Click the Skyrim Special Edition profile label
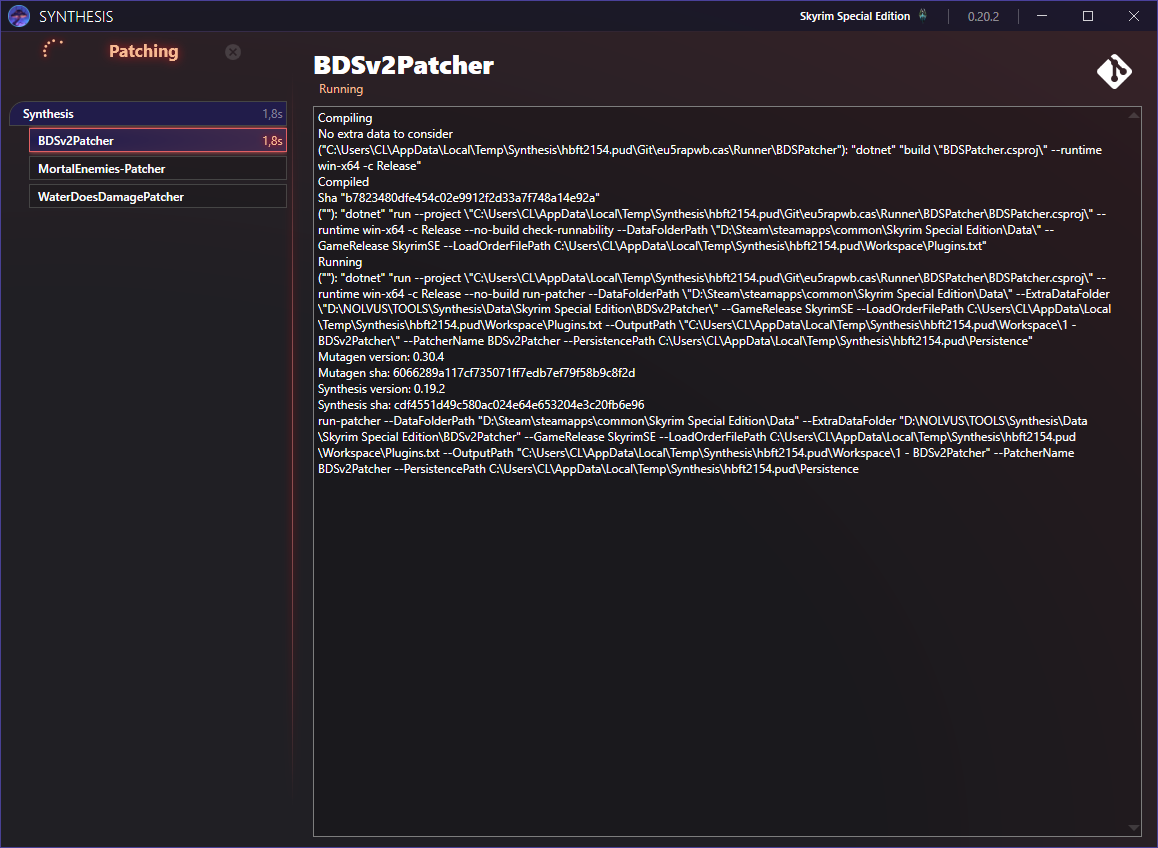Screen dimensions: 1158x848 click(854, 16)
